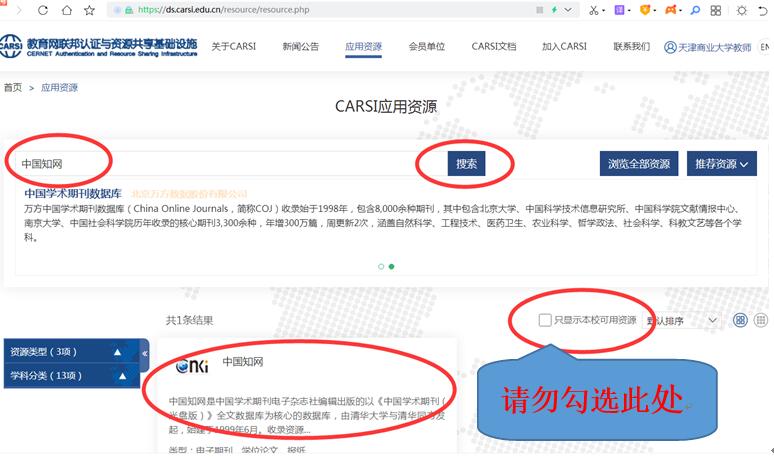The width and height of the screenshot is (774, 457).
Task: Open the 会员单位 menu item
Action: pos(427,46)
